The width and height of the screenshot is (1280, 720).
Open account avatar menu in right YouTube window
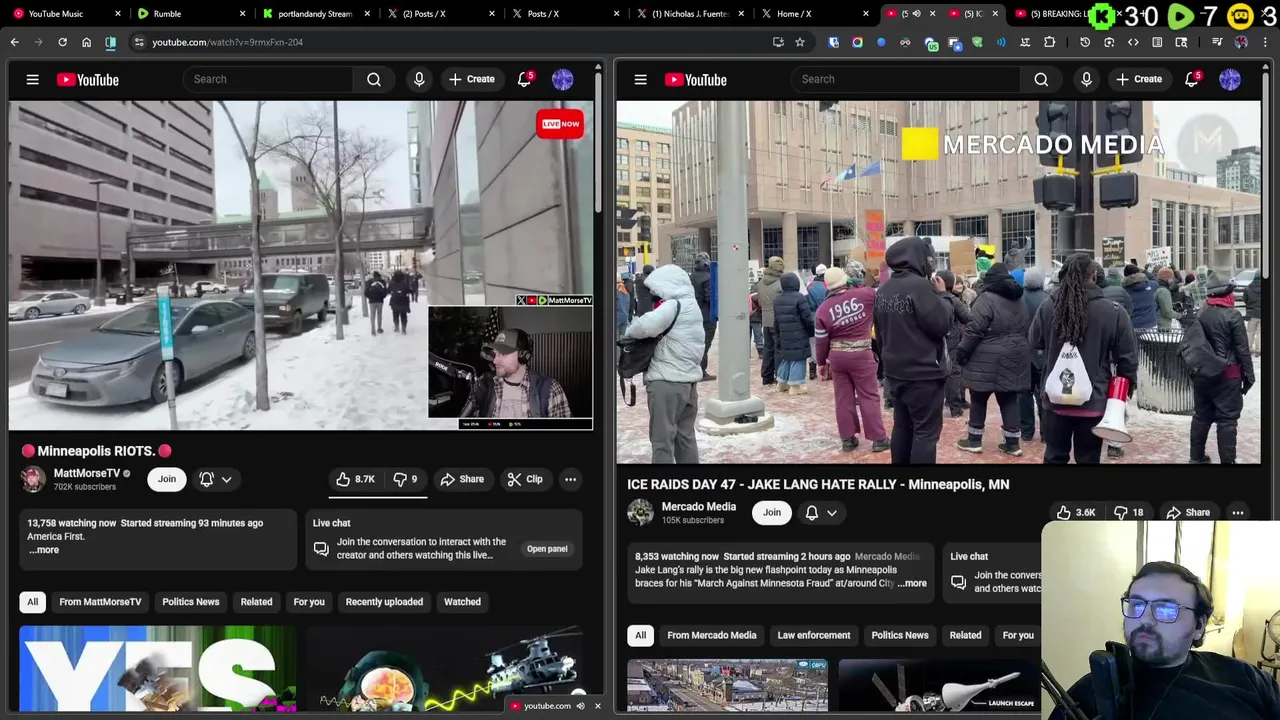(1230, 79)
